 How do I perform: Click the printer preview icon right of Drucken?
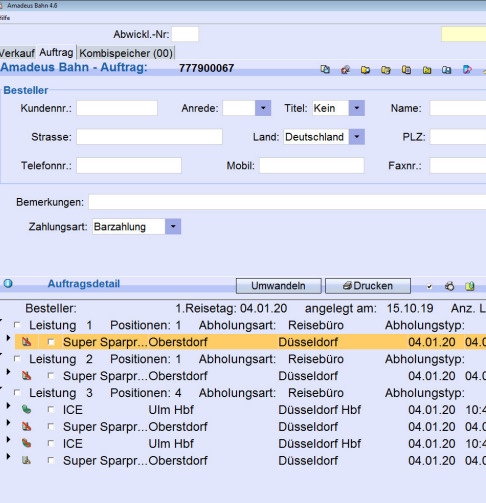point(449,286)
